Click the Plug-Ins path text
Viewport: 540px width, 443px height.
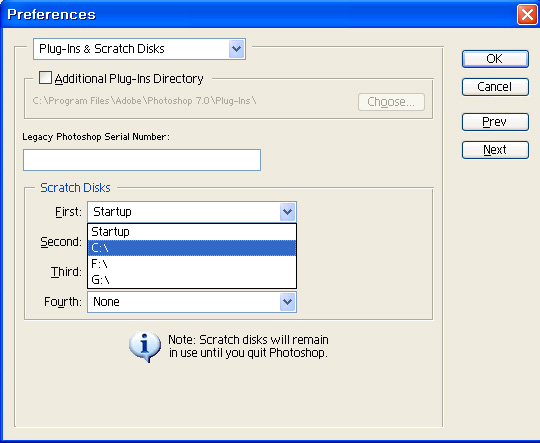[x=144, y=101]
